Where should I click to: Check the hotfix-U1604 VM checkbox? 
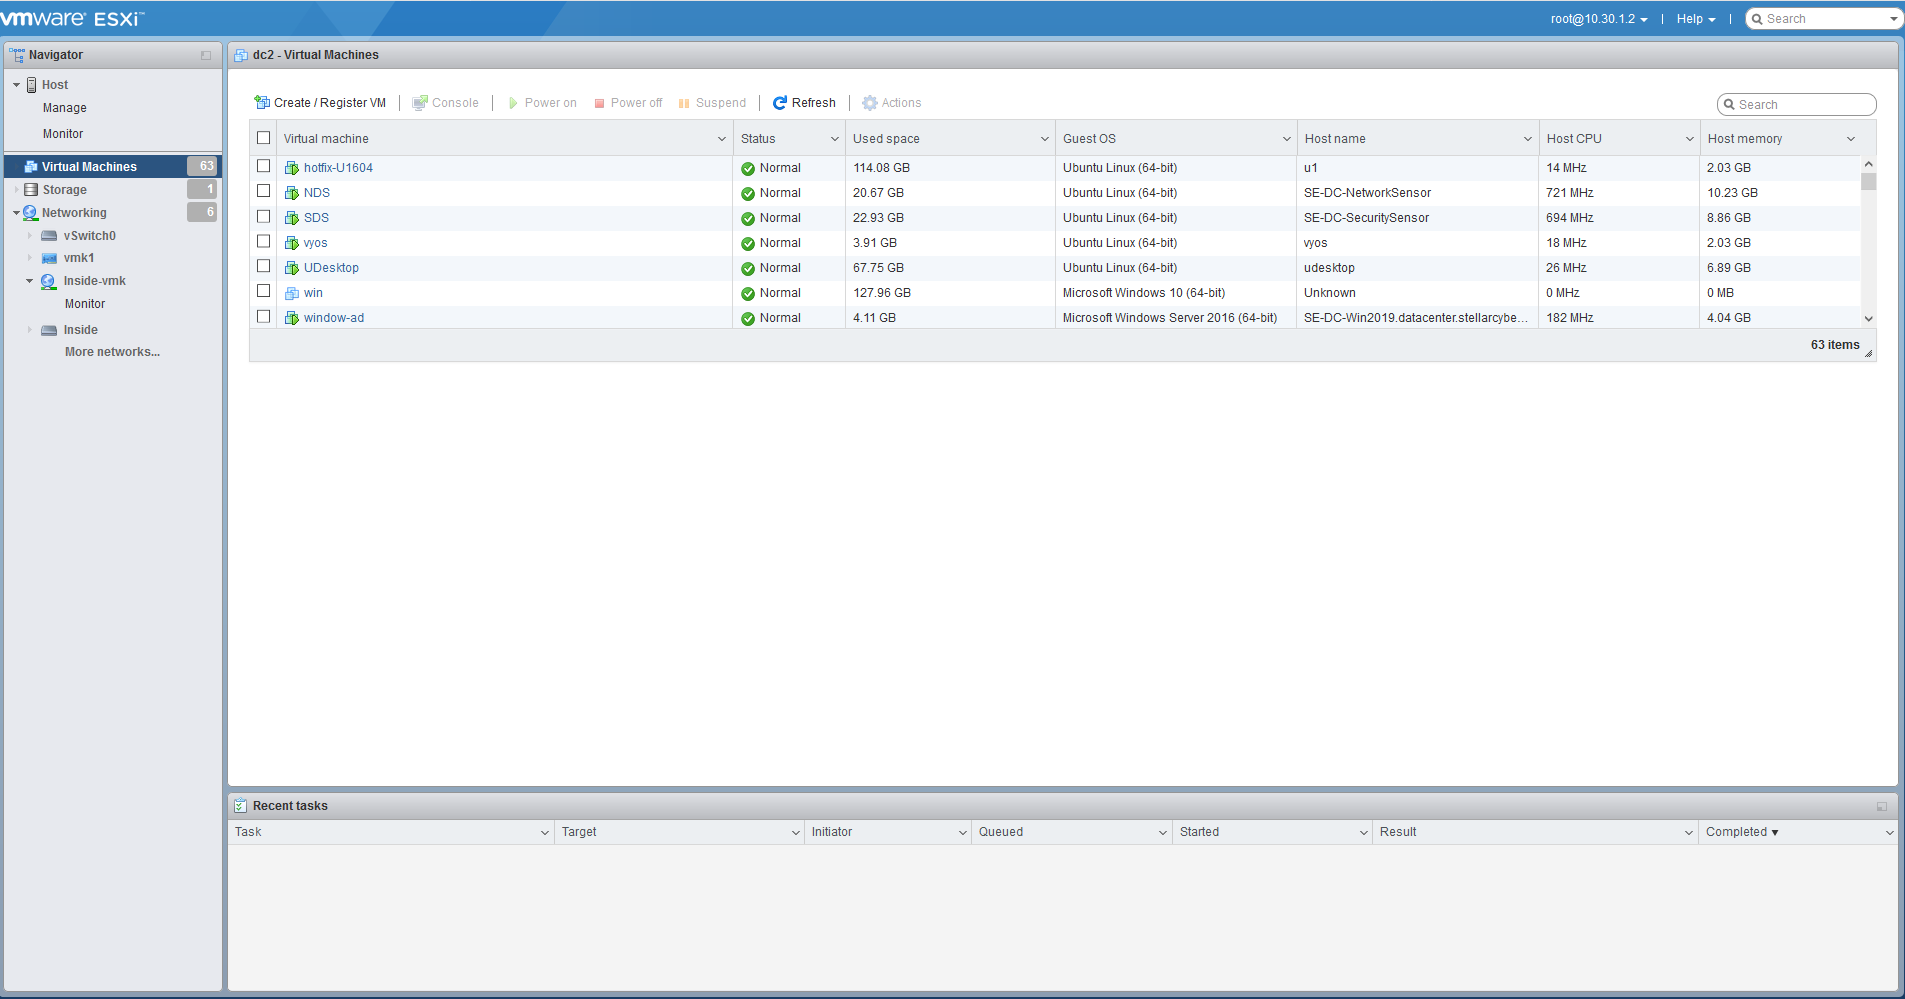264,166
